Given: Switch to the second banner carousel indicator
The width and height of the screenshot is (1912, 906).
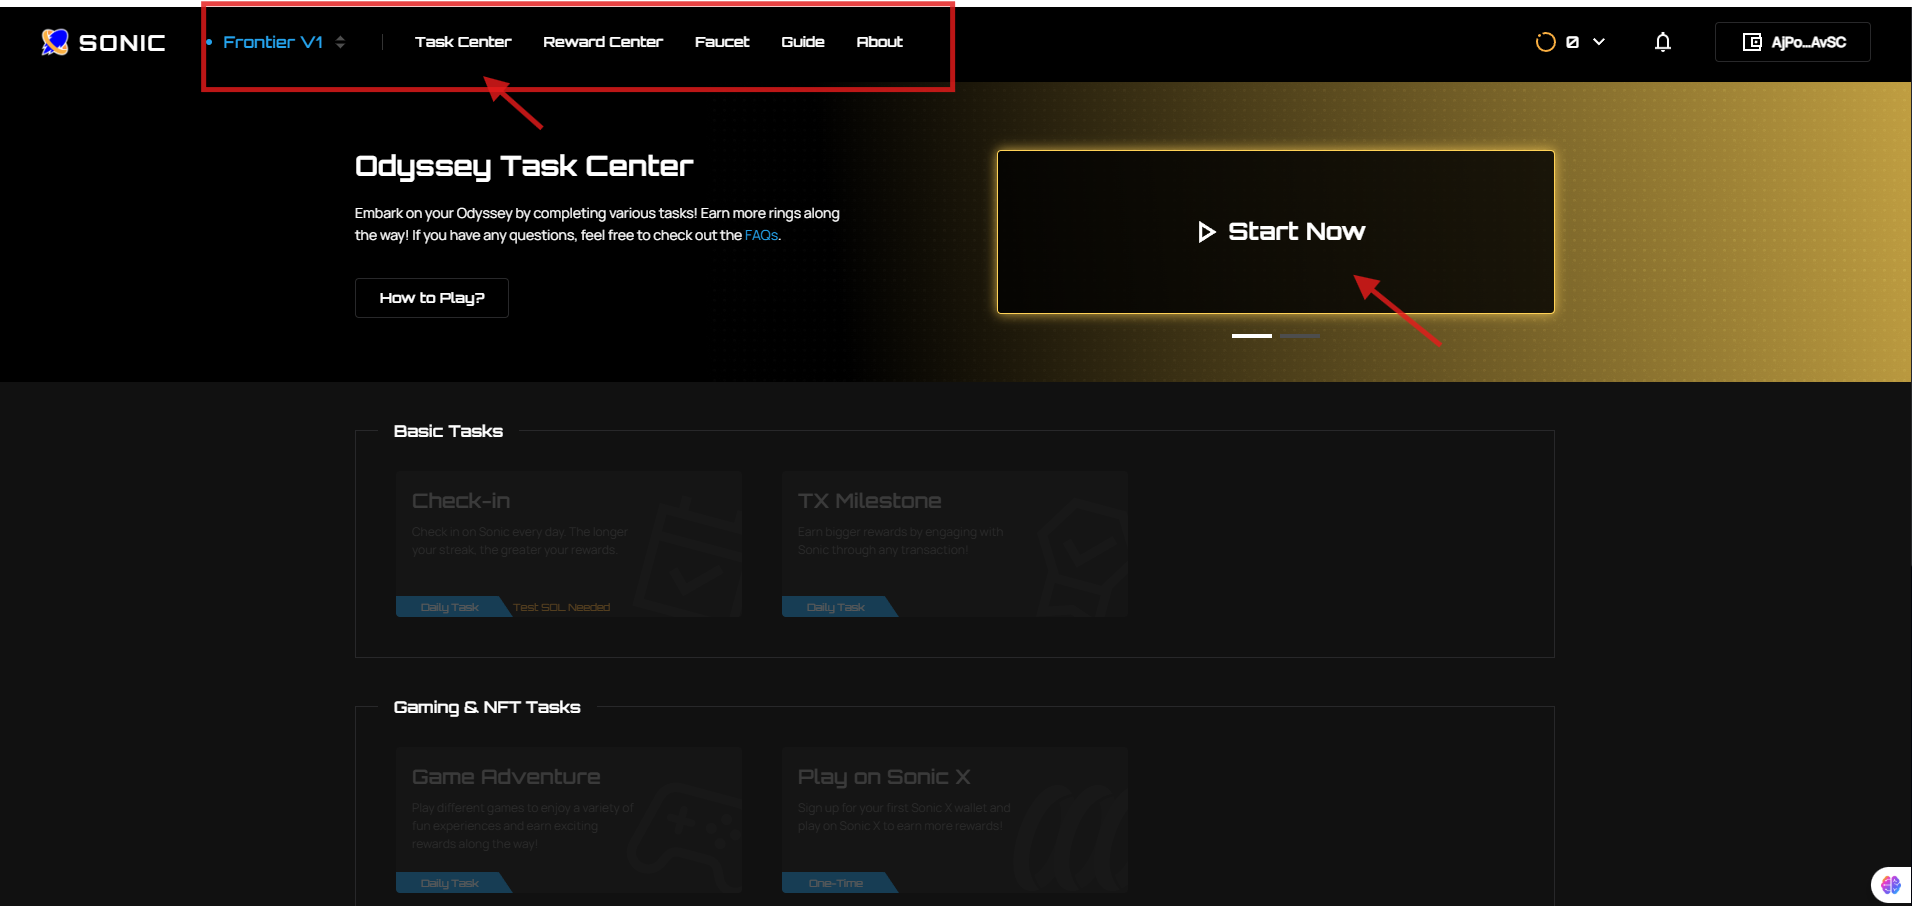Looking at the screenshot, I should [1300, 336].
